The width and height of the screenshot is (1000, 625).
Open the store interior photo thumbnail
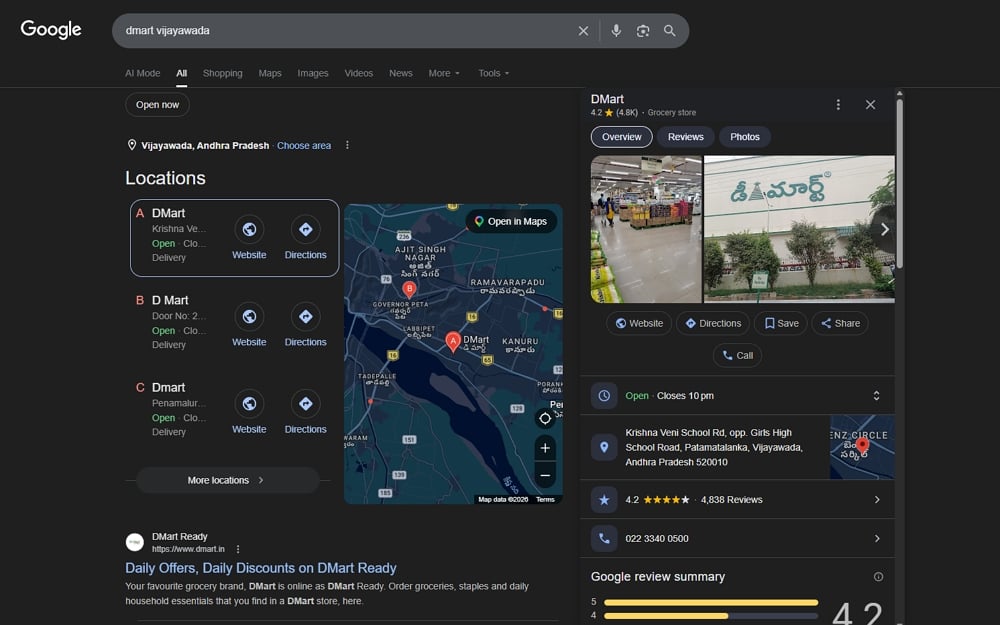pos(646,230)
